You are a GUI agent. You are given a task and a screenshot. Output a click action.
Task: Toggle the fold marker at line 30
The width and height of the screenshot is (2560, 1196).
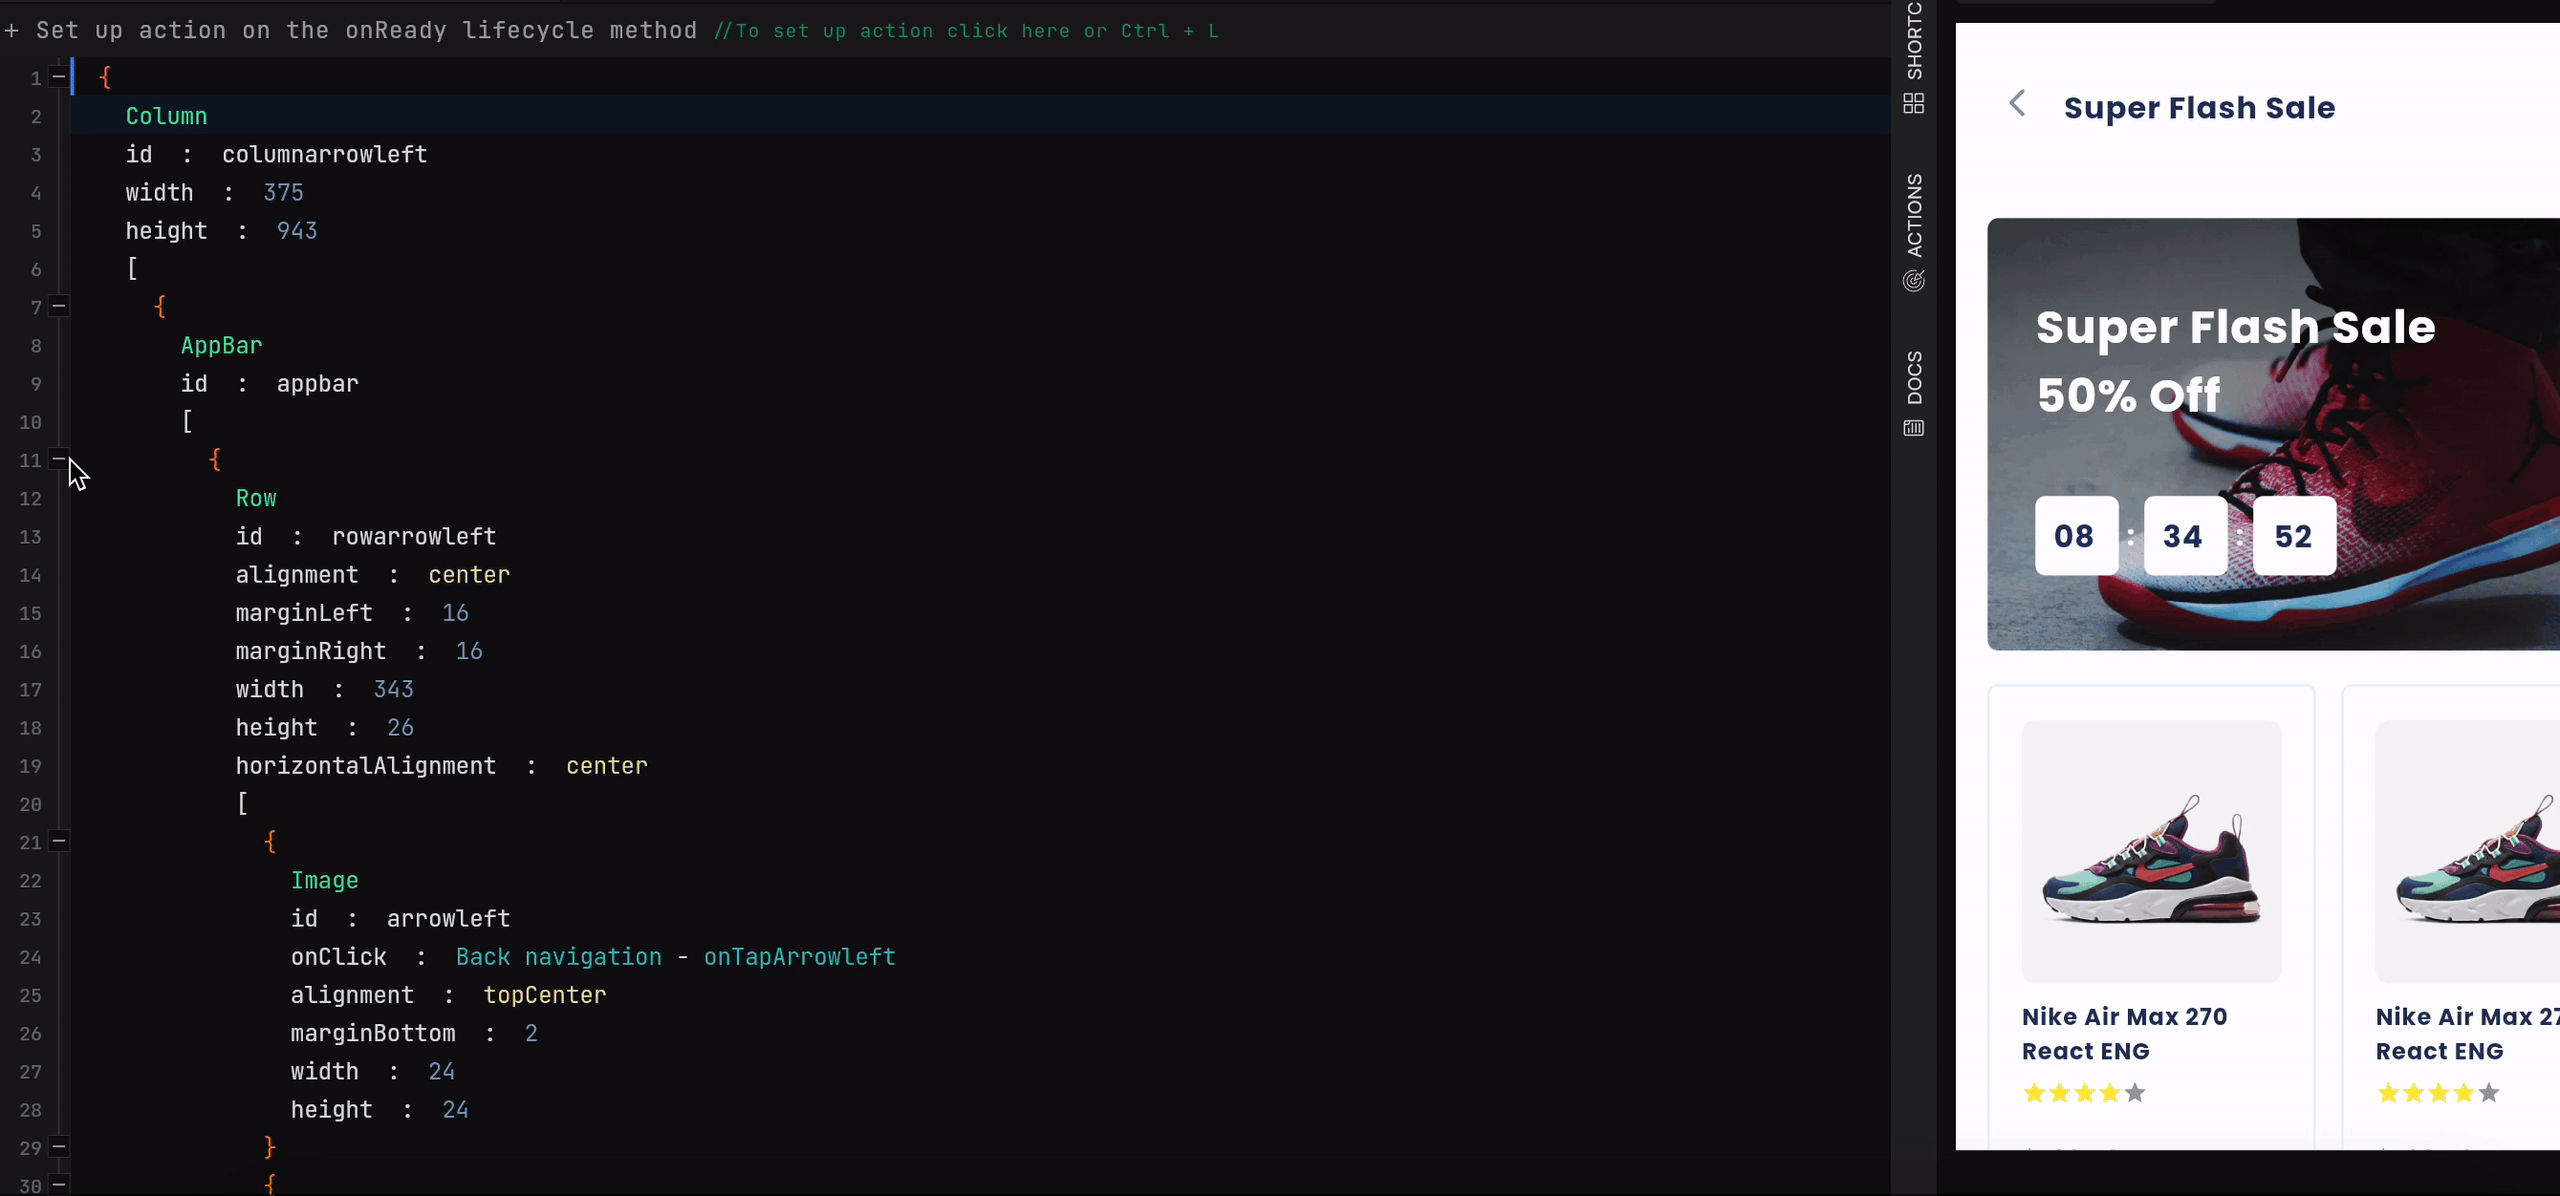(x=59, y=1185)
